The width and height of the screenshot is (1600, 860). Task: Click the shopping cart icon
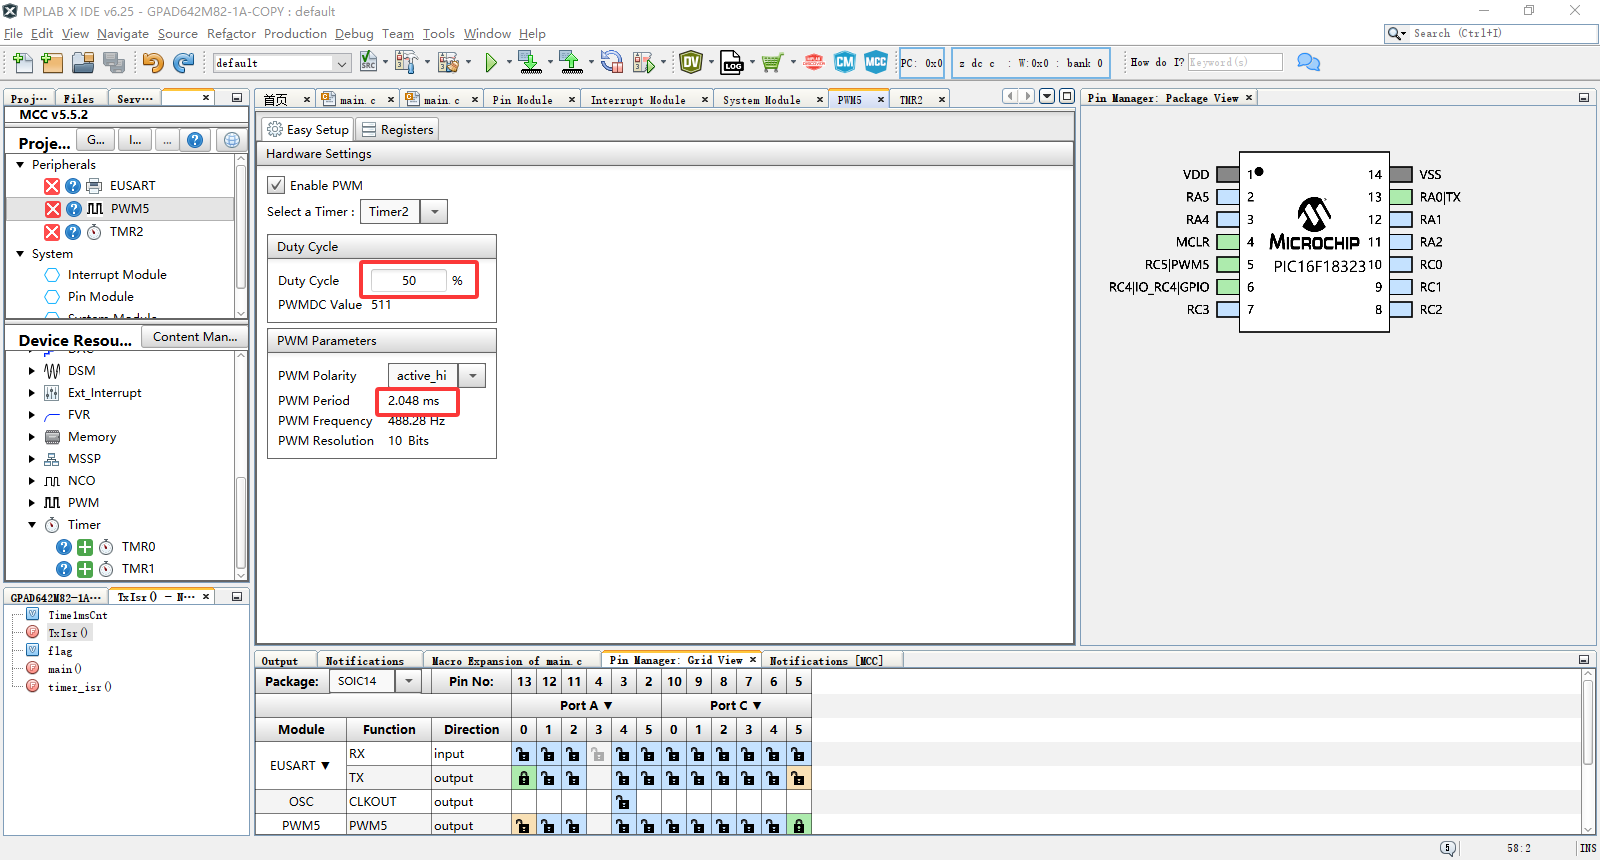click(x=771, y=63)
